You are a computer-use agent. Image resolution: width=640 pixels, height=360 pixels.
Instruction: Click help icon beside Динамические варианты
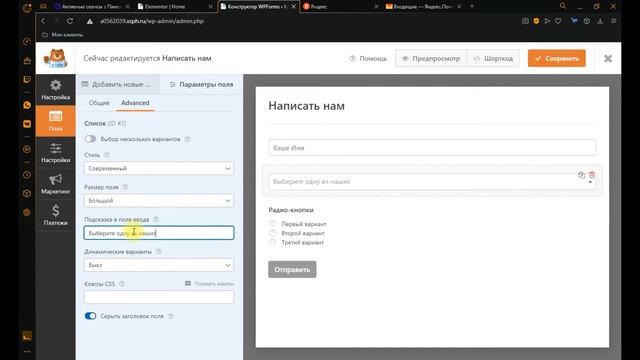159,251
